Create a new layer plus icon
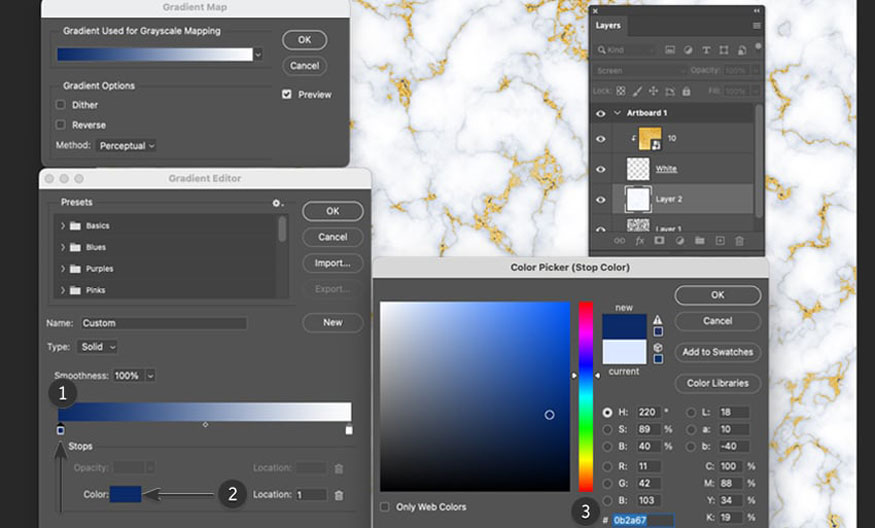This screenshot has height=528, width=875. 720,241
